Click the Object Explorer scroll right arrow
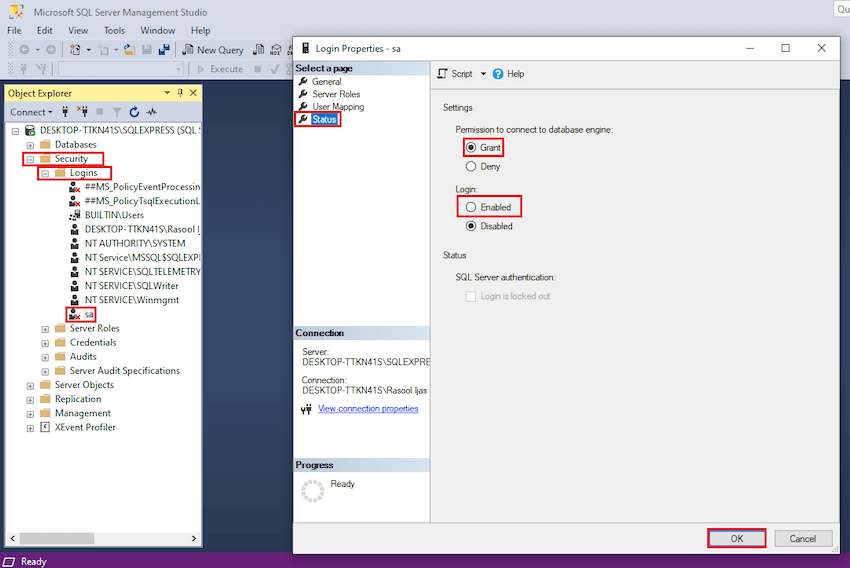 (194, 538)
